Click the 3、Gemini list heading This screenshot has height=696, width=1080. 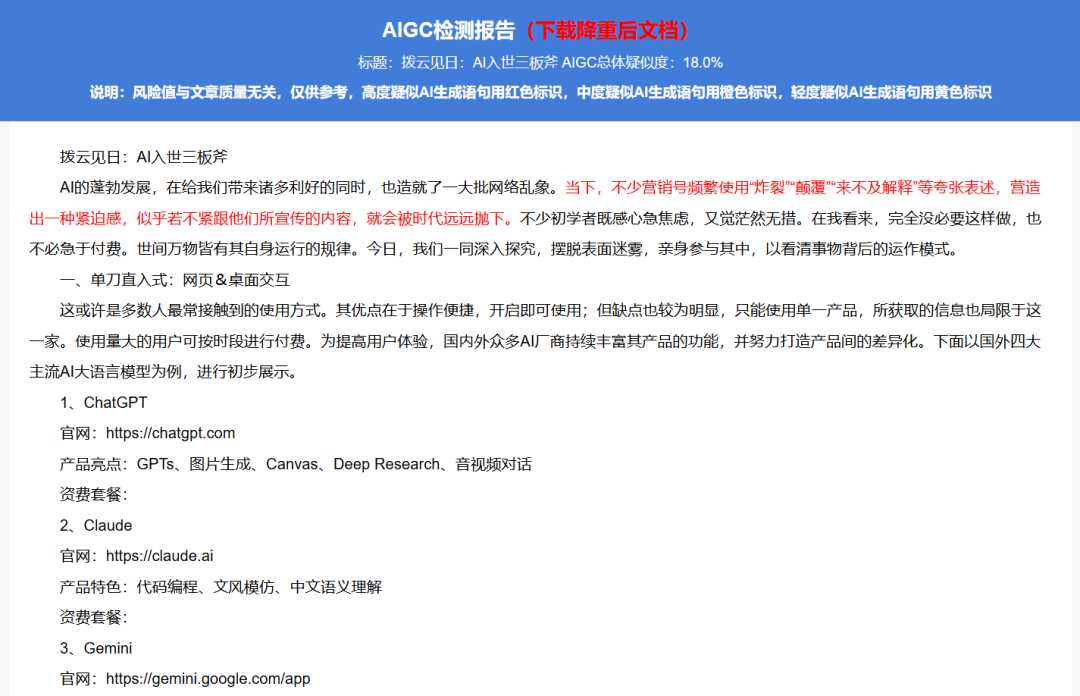click(x=96, y=648)
